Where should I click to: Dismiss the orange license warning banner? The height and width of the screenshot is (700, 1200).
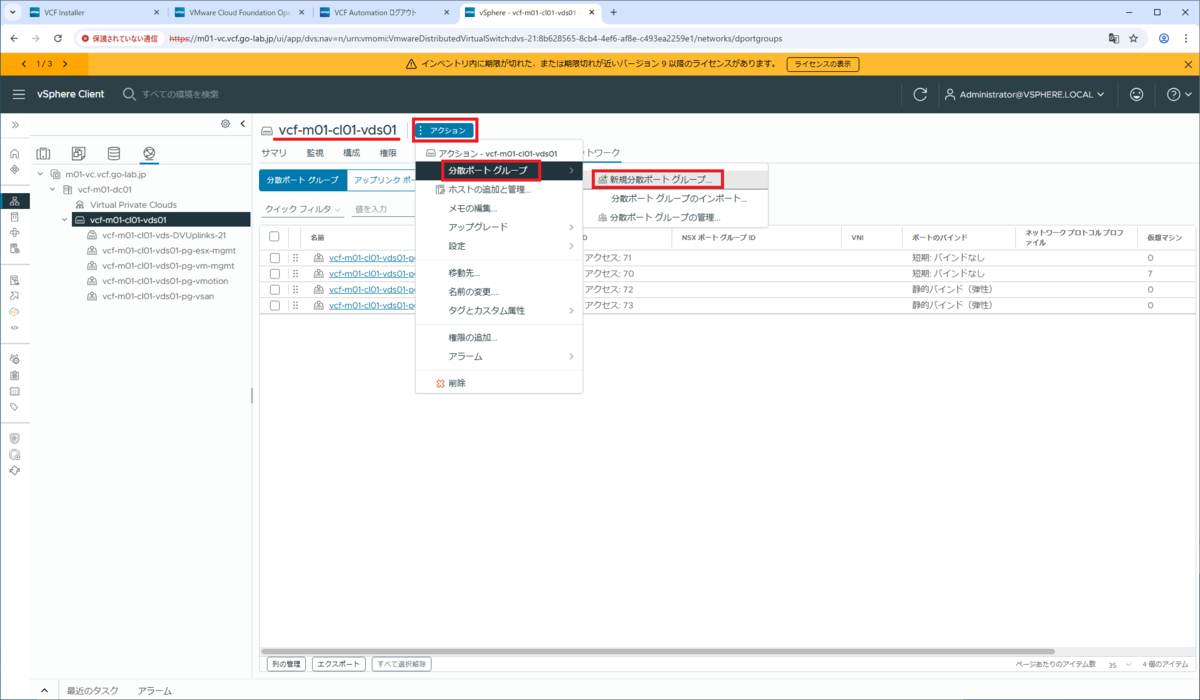click(x=1188, y=64)
